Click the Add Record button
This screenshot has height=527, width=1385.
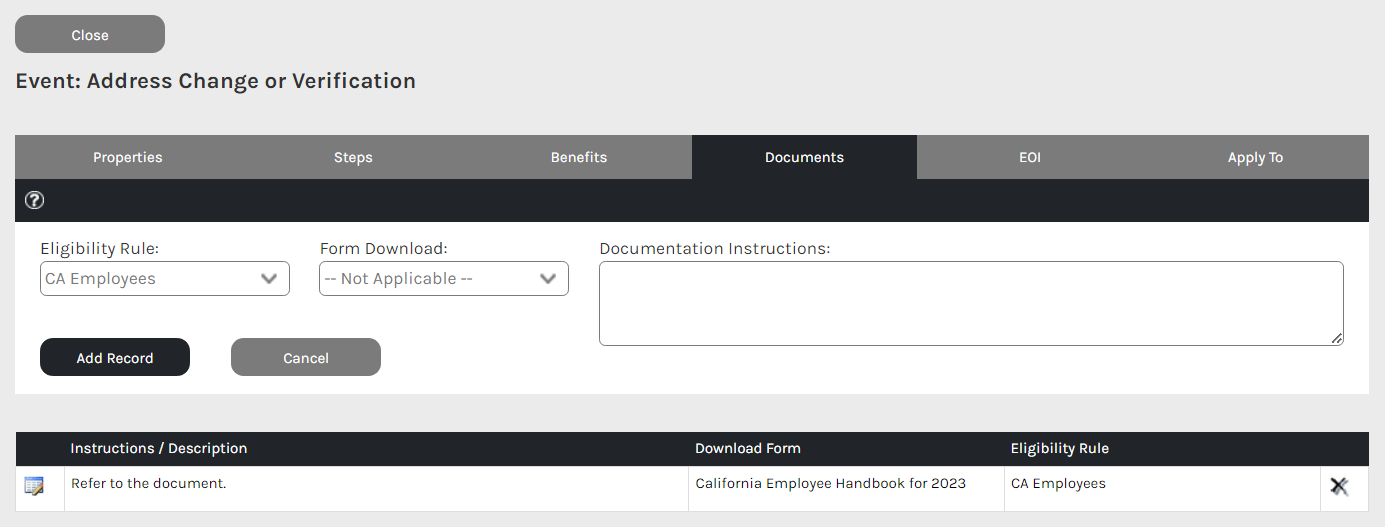click(115, 357)
